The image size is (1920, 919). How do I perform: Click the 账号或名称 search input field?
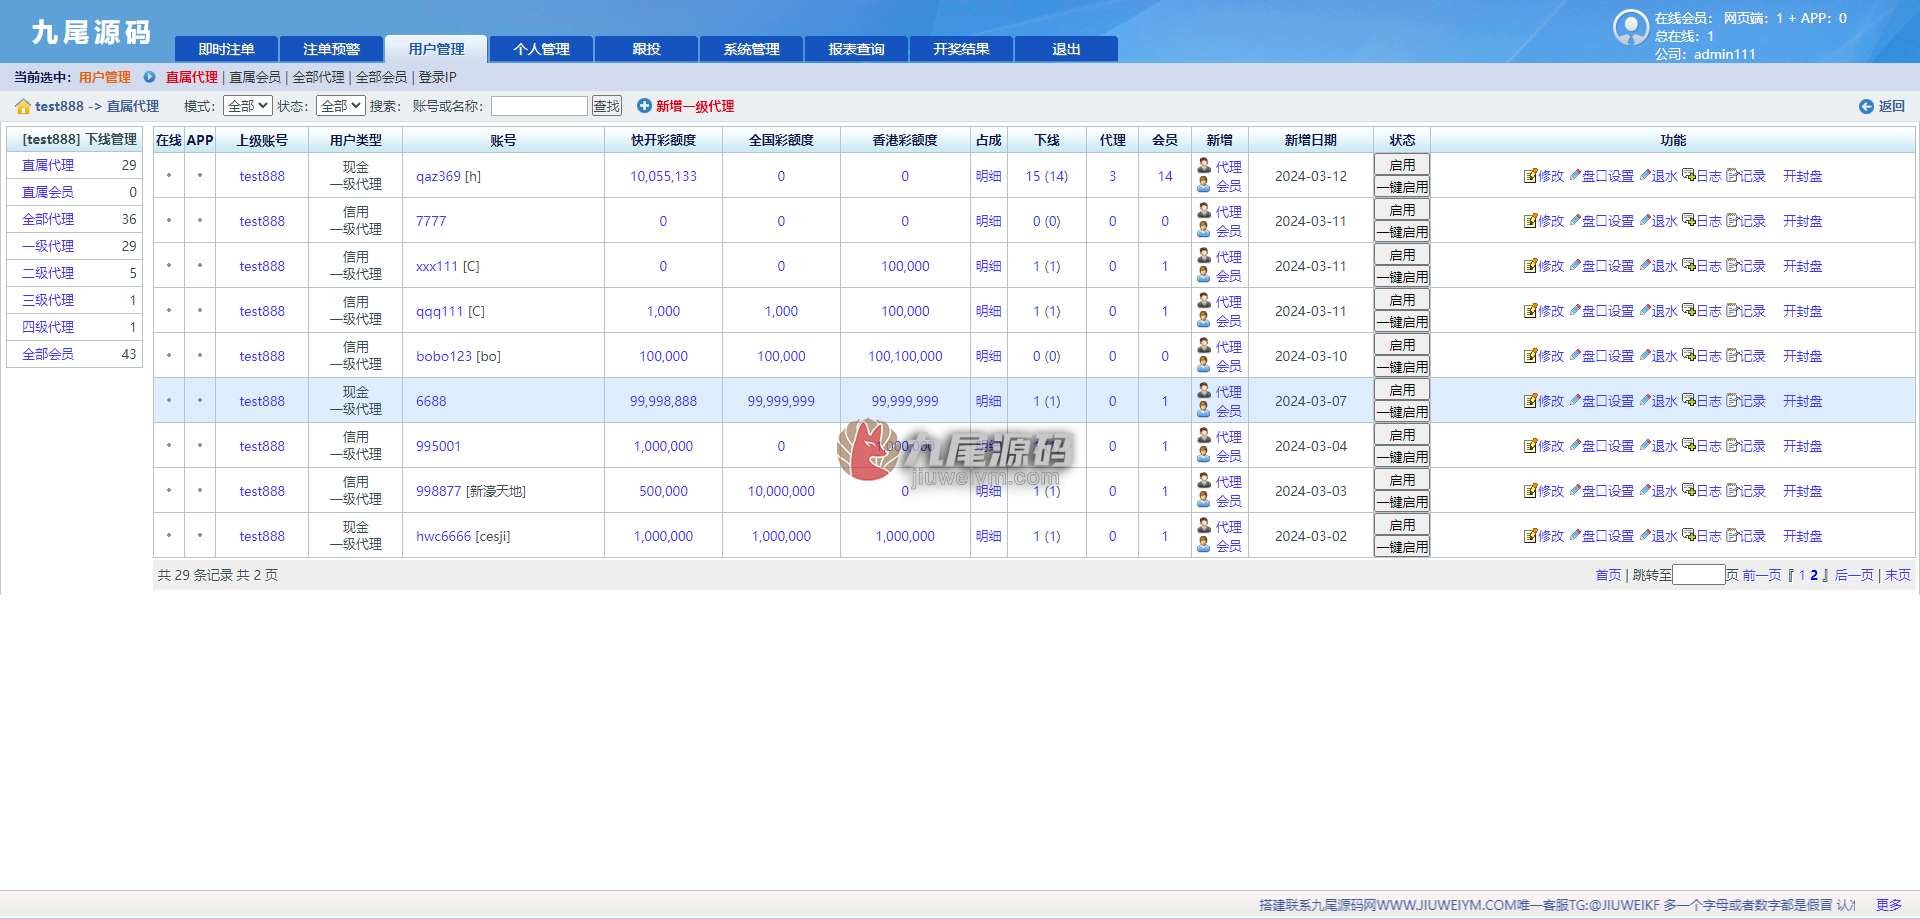click(539, 106)
